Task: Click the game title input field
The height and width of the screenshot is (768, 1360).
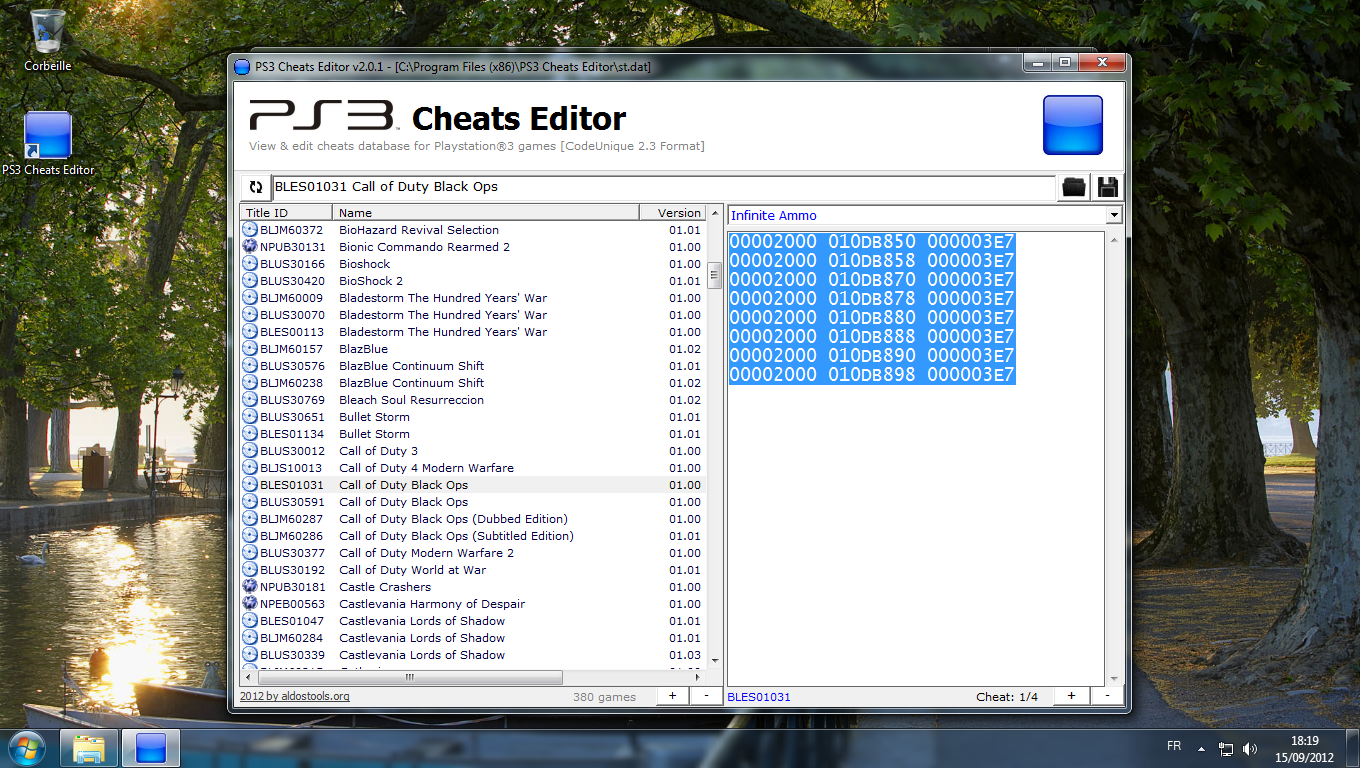Action: pos(664,187)
